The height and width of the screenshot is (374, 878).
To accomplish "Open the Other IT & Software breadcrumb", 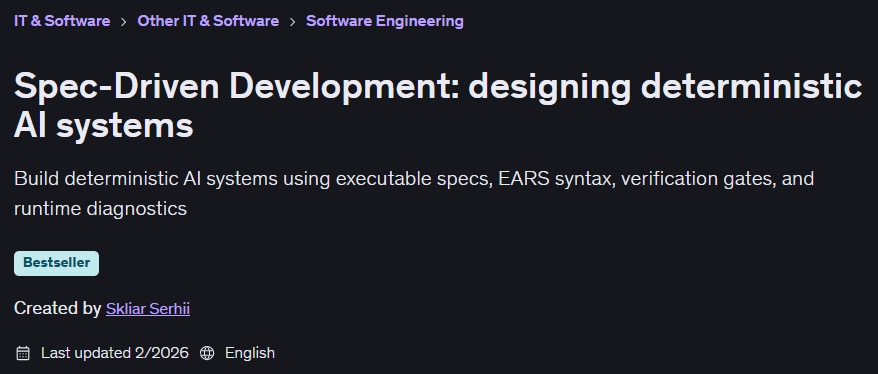I will pos(208,21).
